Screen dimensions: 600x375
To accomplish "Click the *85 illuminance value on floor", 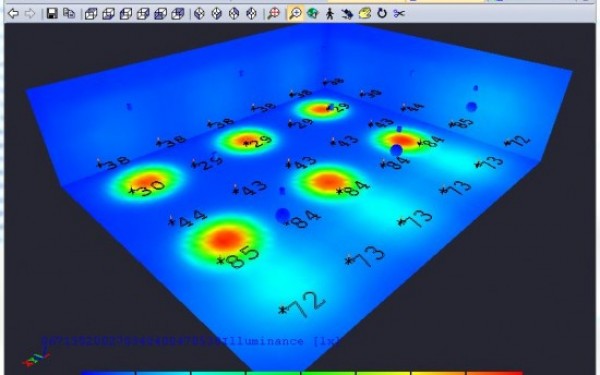I will 238,256.
